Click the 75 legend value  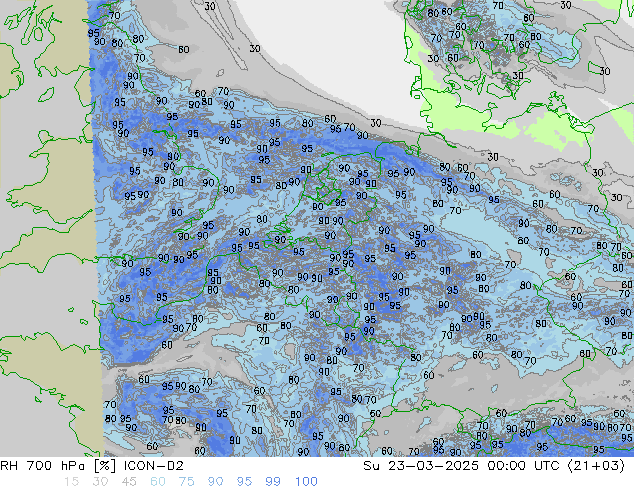[x=186, y=481]
